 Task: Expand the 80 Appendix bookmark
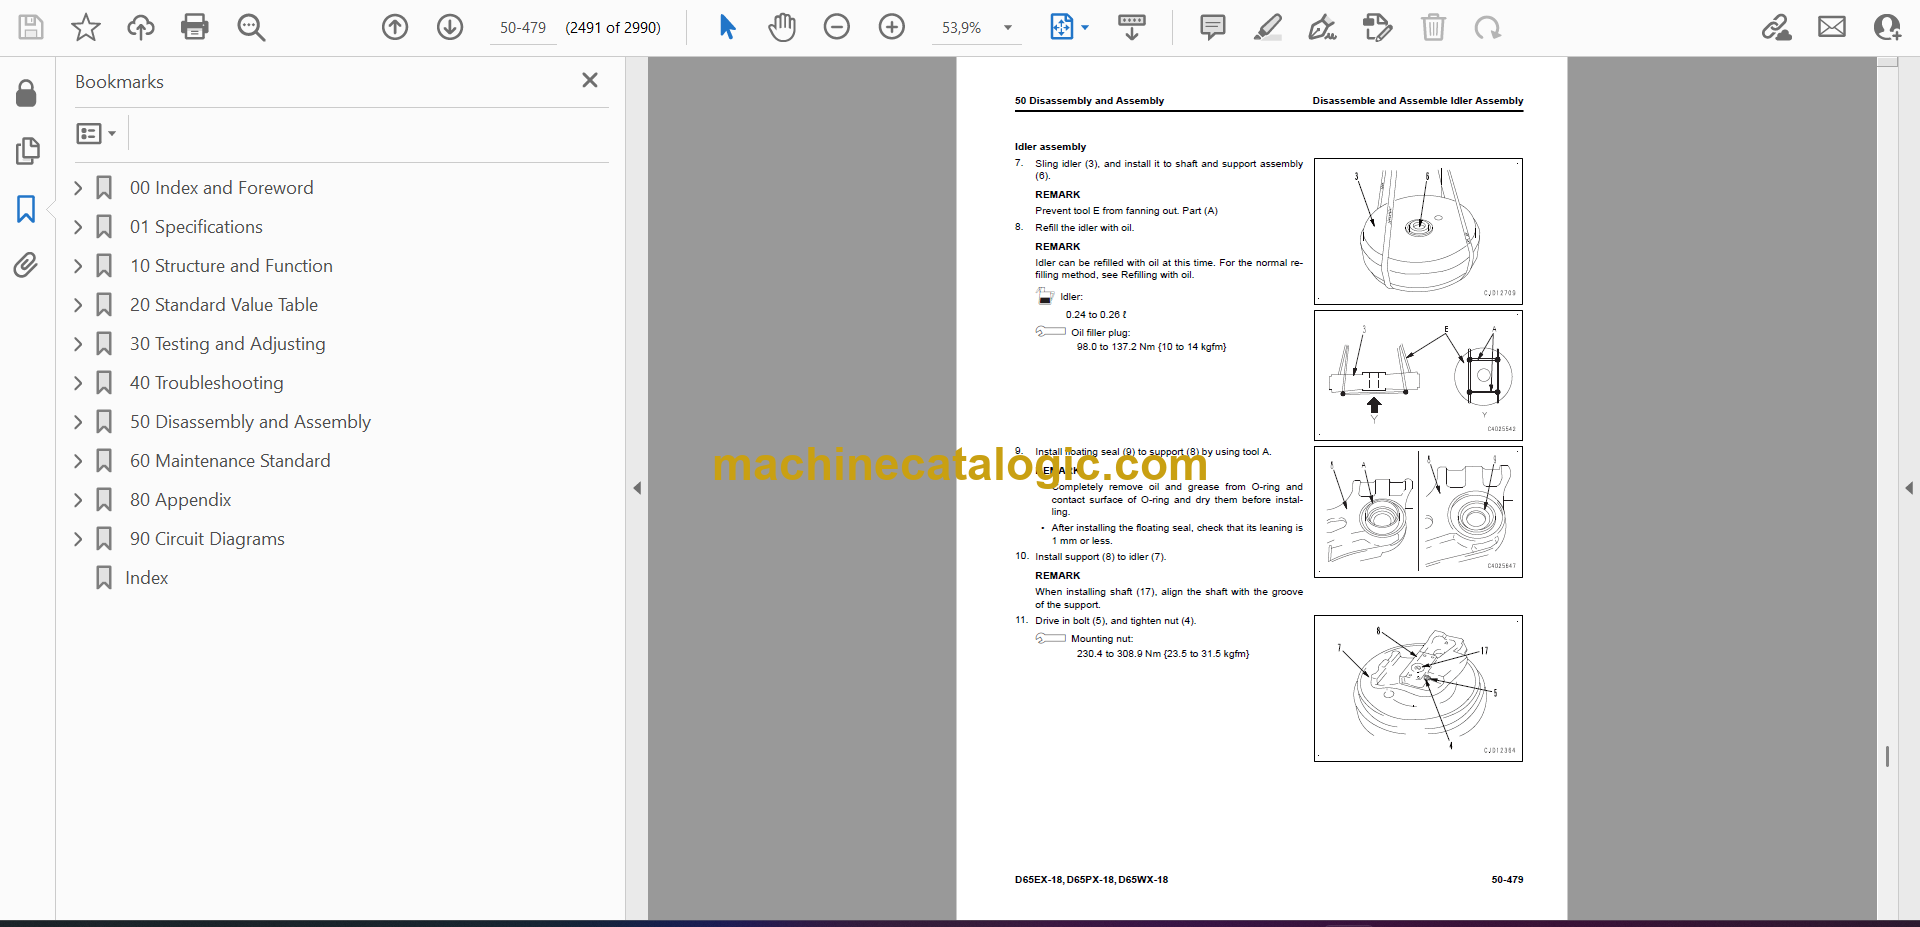pyautogui.click(x=78, y=500)
